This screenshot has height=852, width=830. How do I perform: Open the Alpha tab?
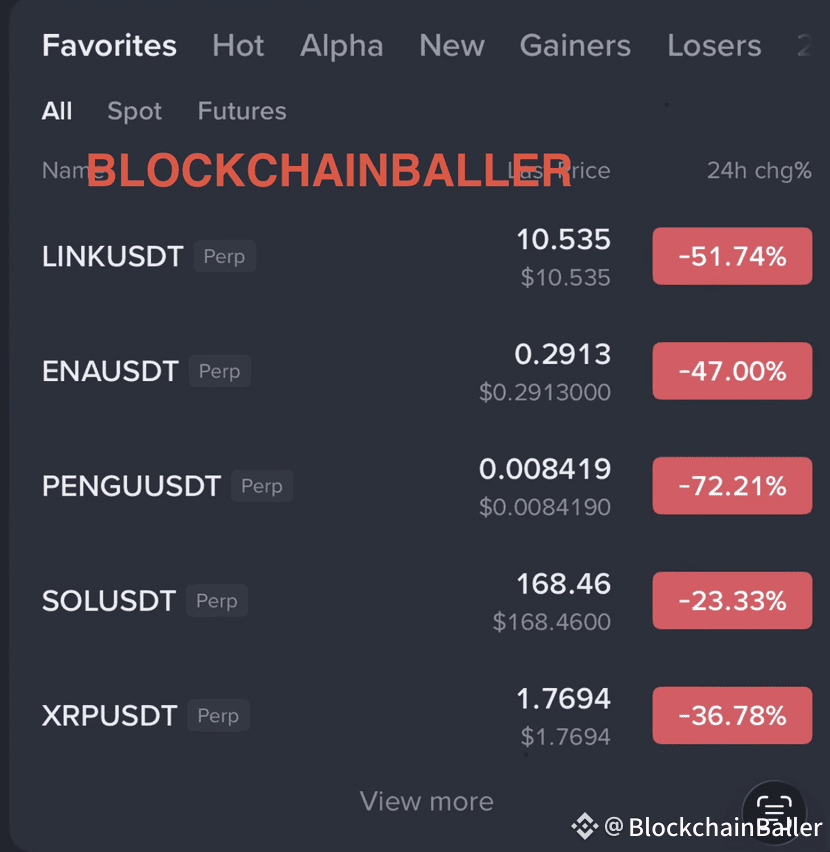[x=341, y=46]
